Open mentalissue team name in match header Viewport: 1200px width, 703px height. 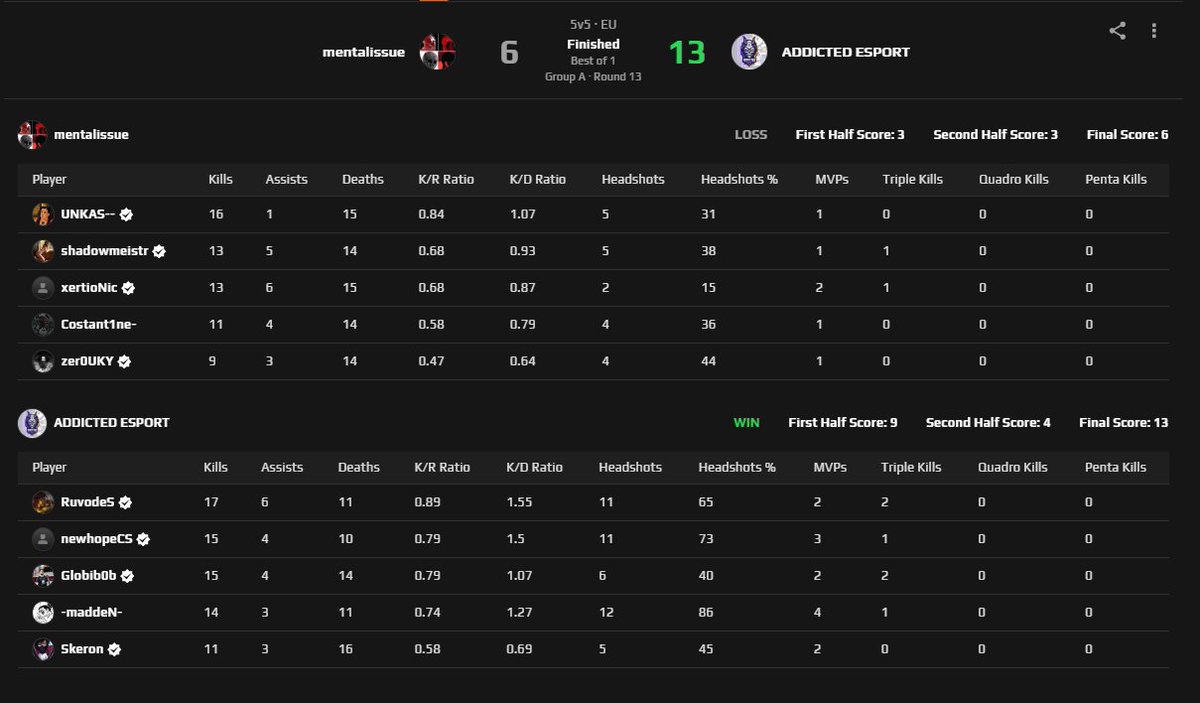[x=364, y=52]
